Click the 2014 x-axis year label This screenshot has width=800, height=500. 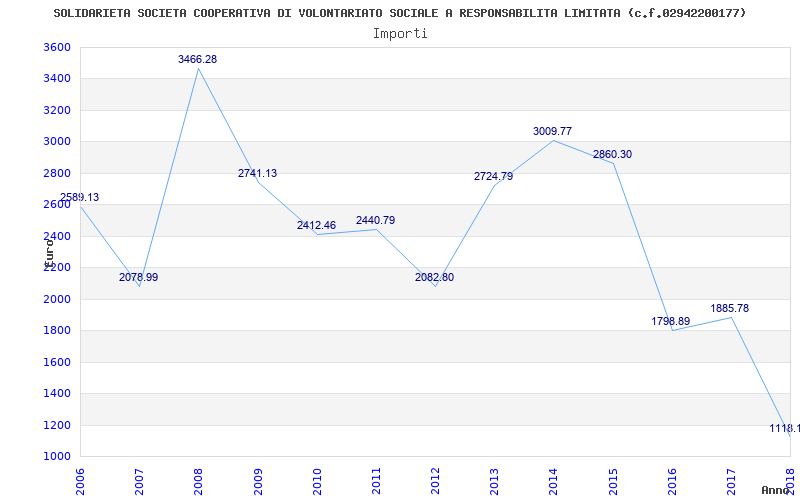[x=554, y=481]
